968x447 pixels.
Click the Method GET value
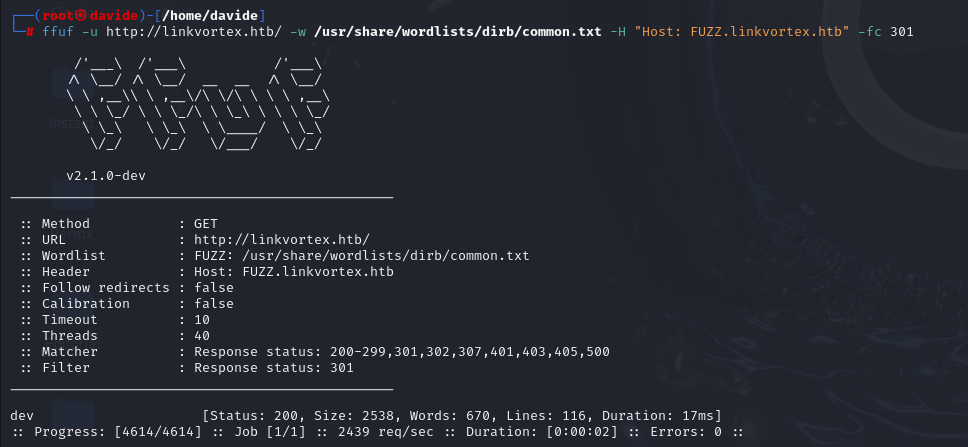pos(206,224)
